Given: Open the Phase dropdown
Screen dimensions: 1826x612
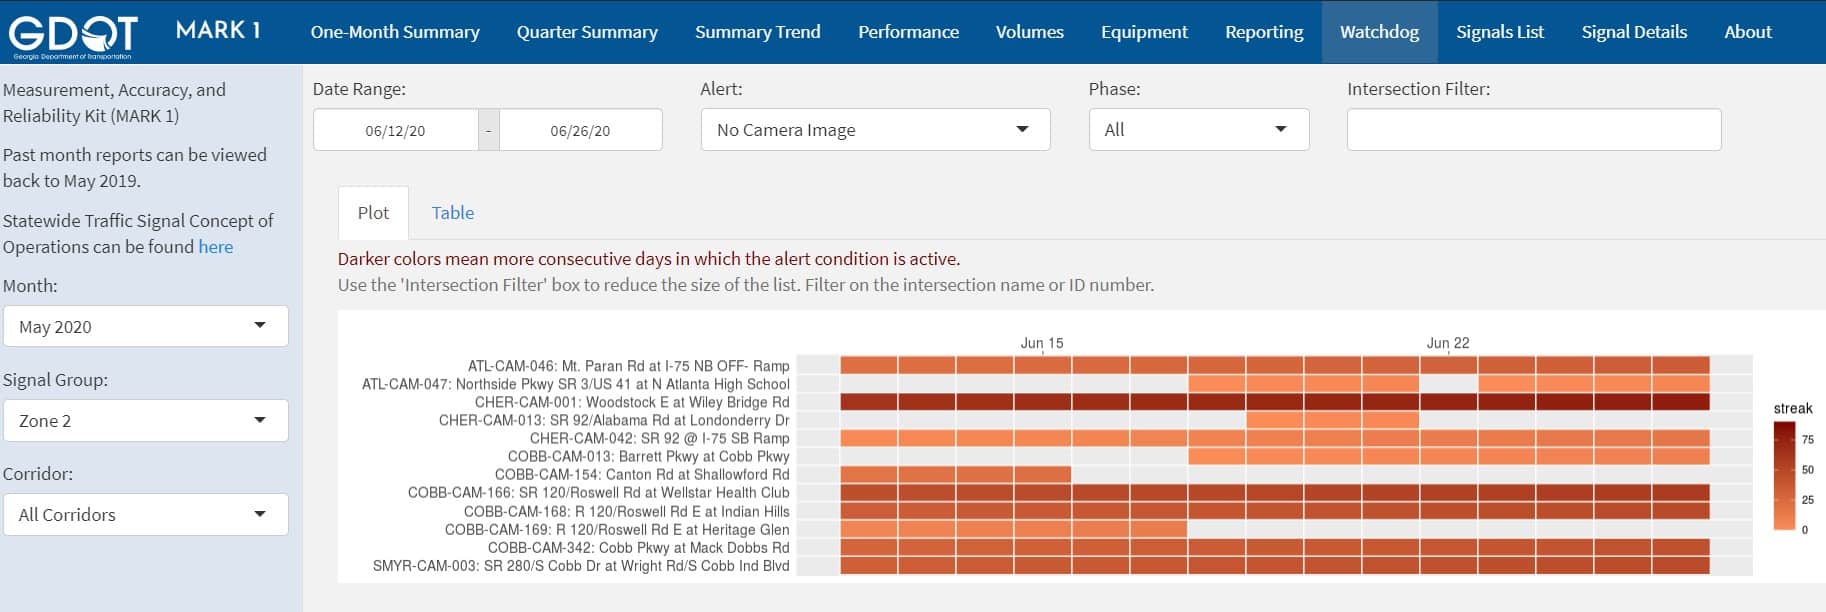Looking at the screenshot, I should [x=1198, y=130].
